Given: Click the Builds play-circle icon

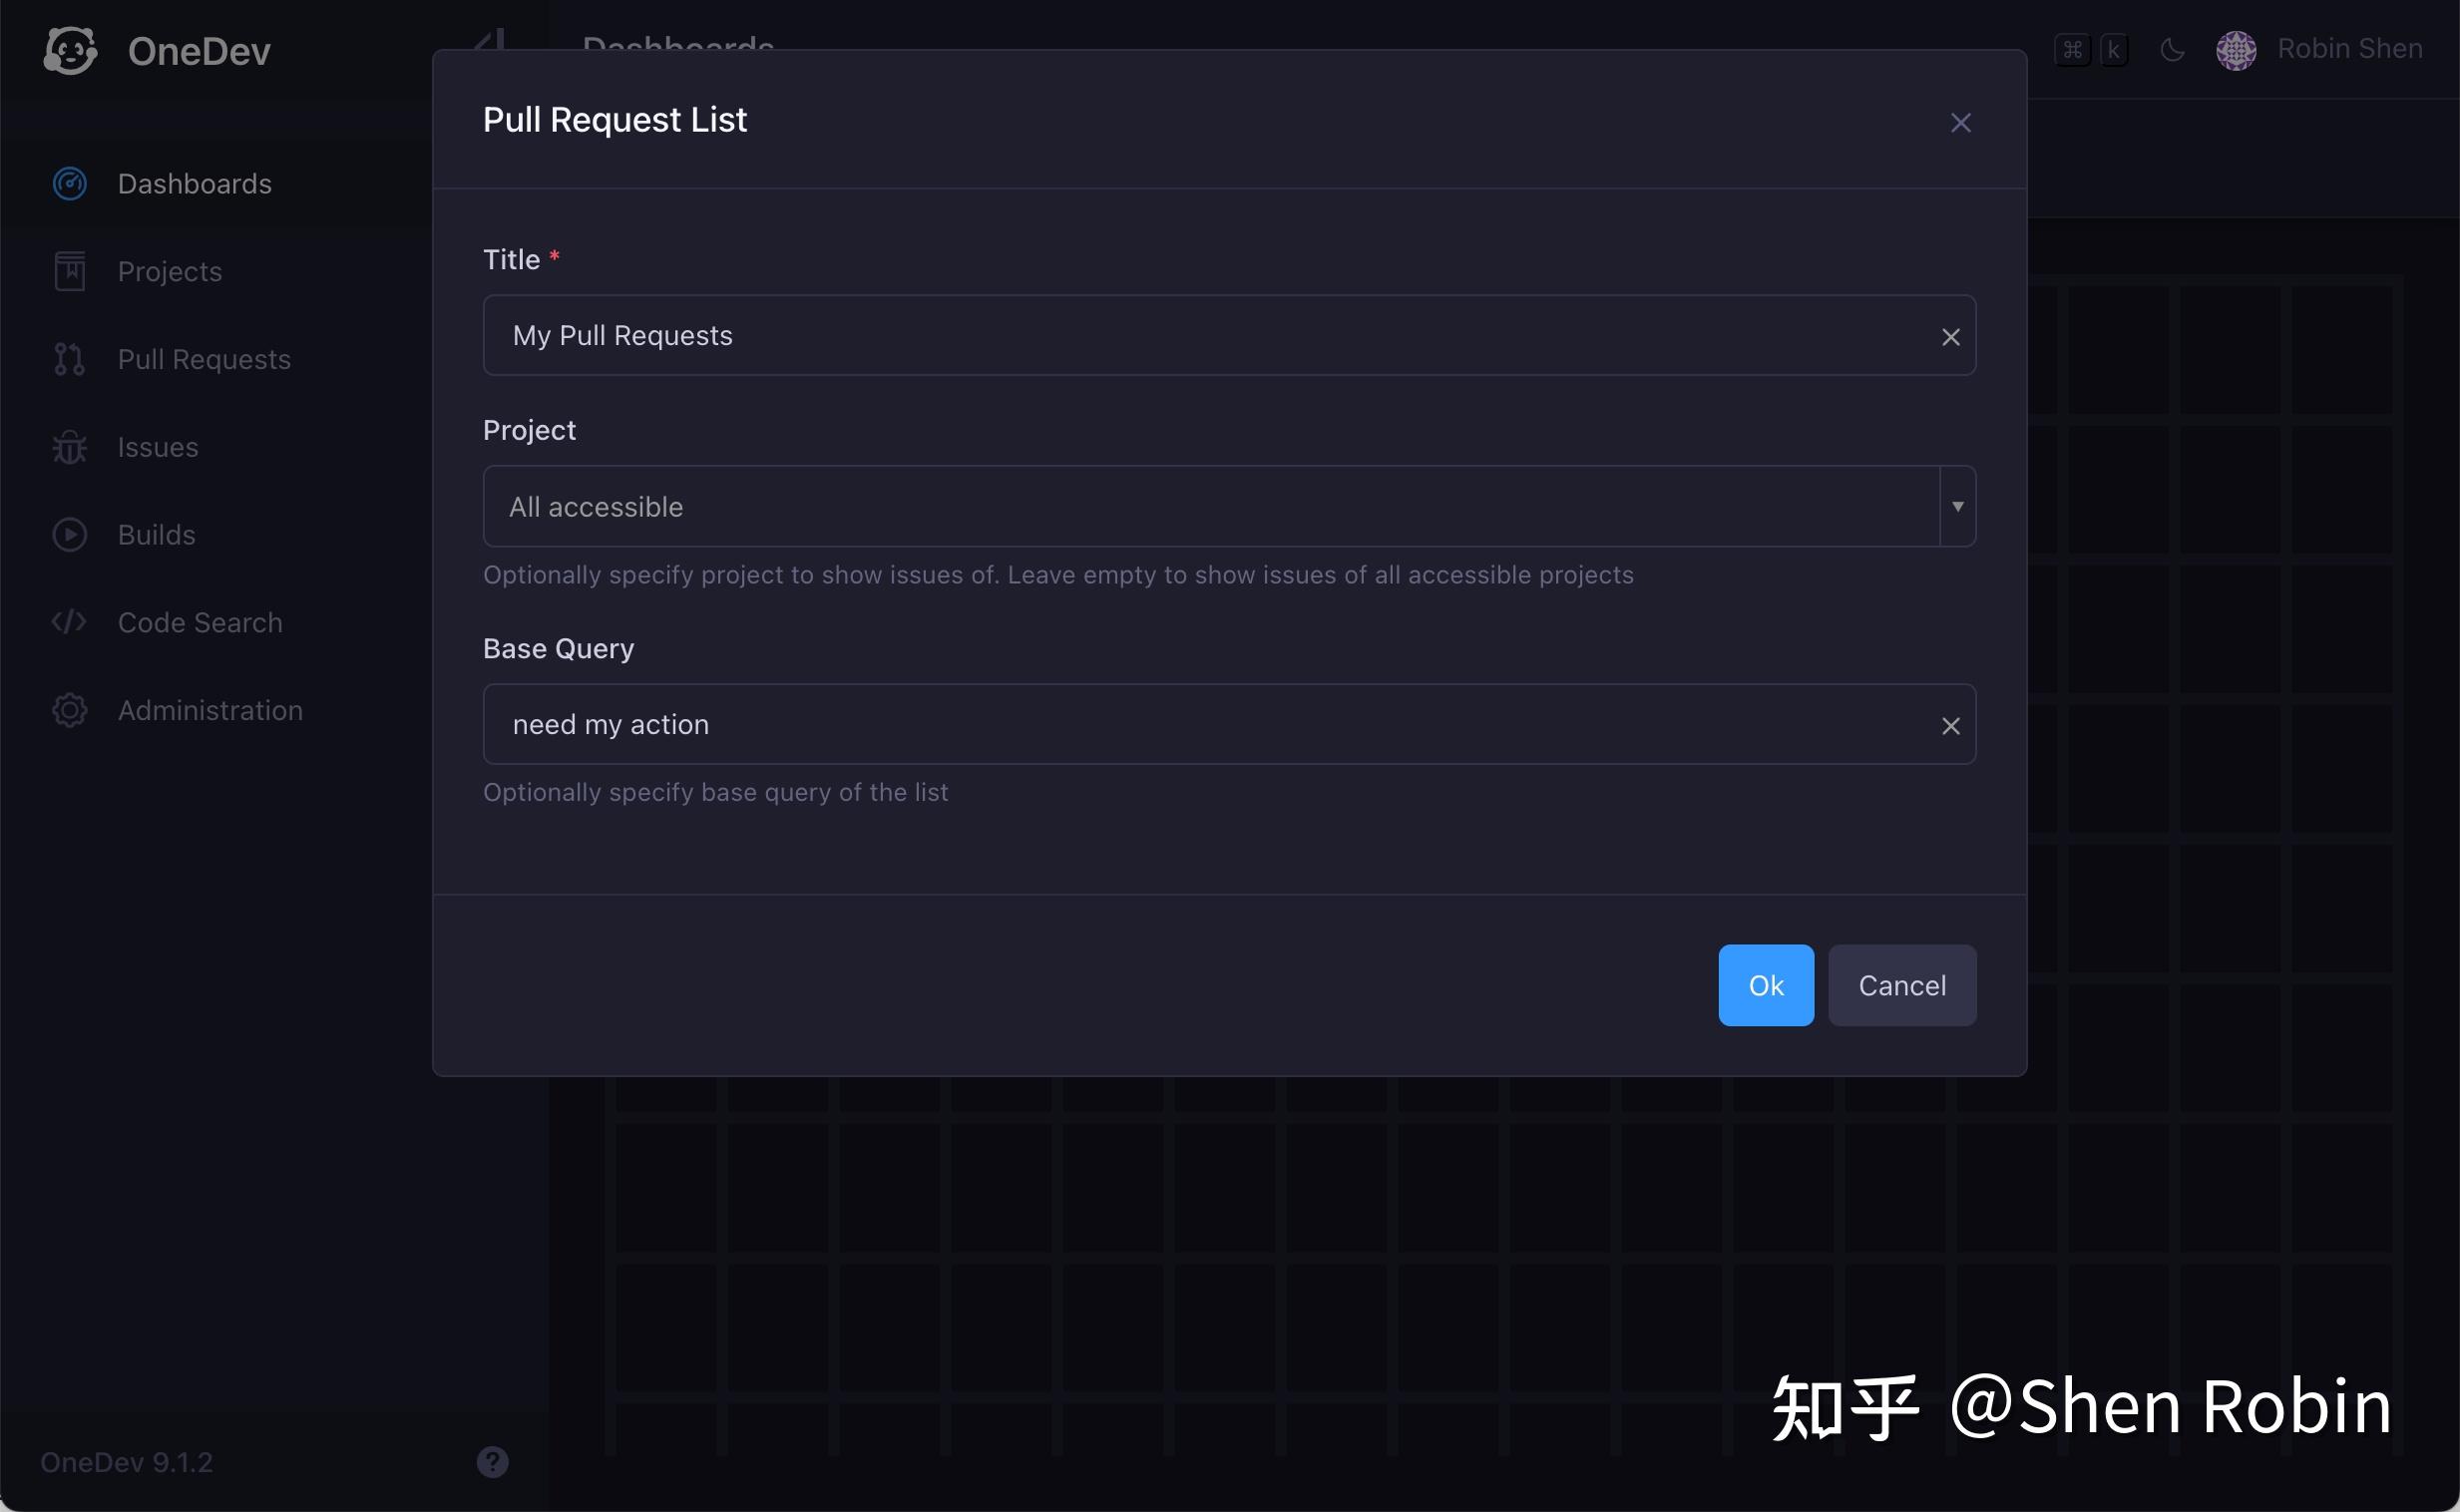Looking at the screenshot, I should 70,535.
